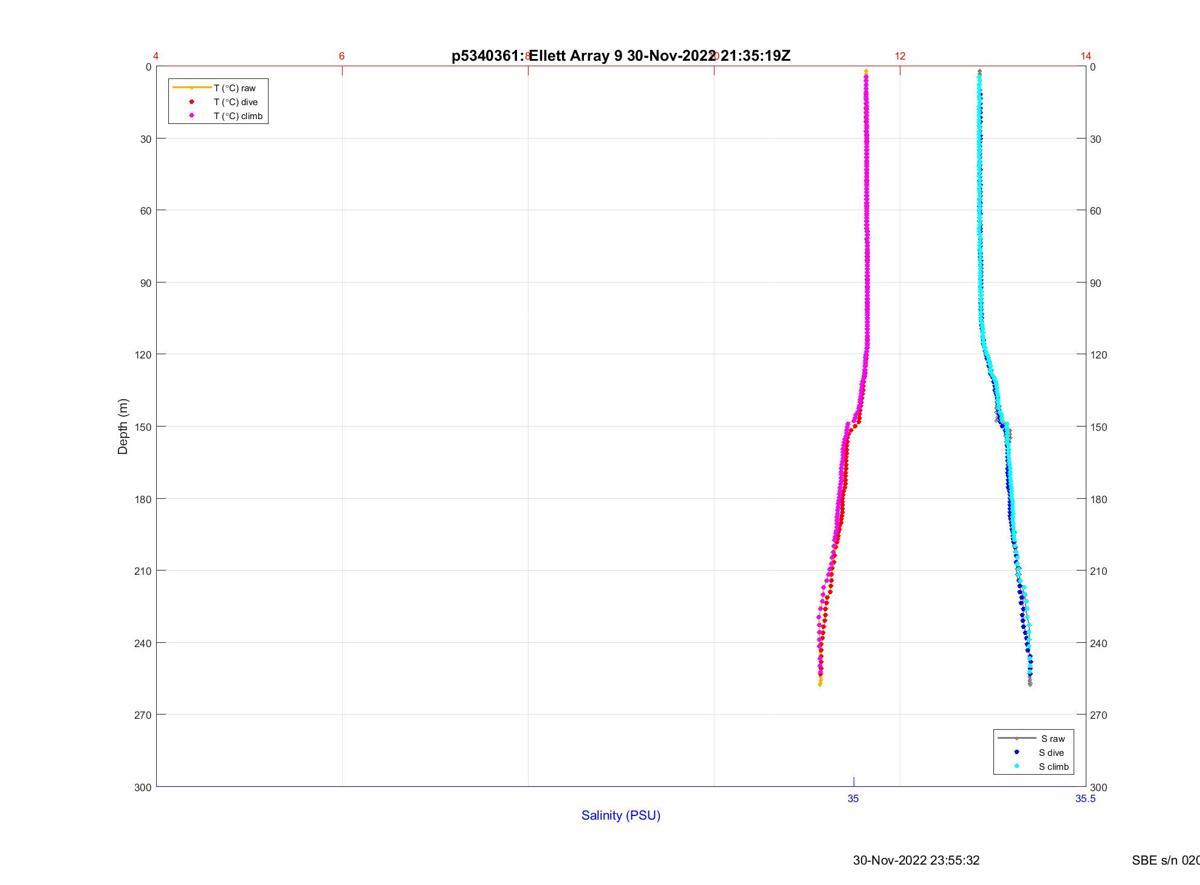Click depth tick "180" on the right axis

(1100, 499)
